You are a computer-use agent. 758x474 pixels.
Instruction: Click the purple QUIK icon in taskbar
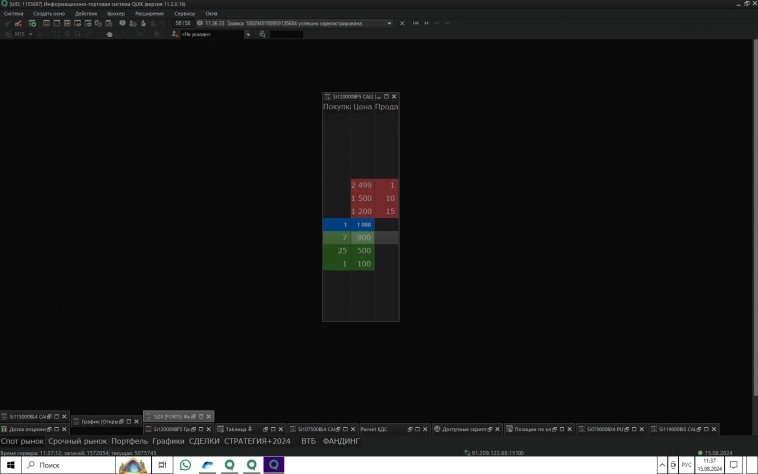click(x=273, y=465)
